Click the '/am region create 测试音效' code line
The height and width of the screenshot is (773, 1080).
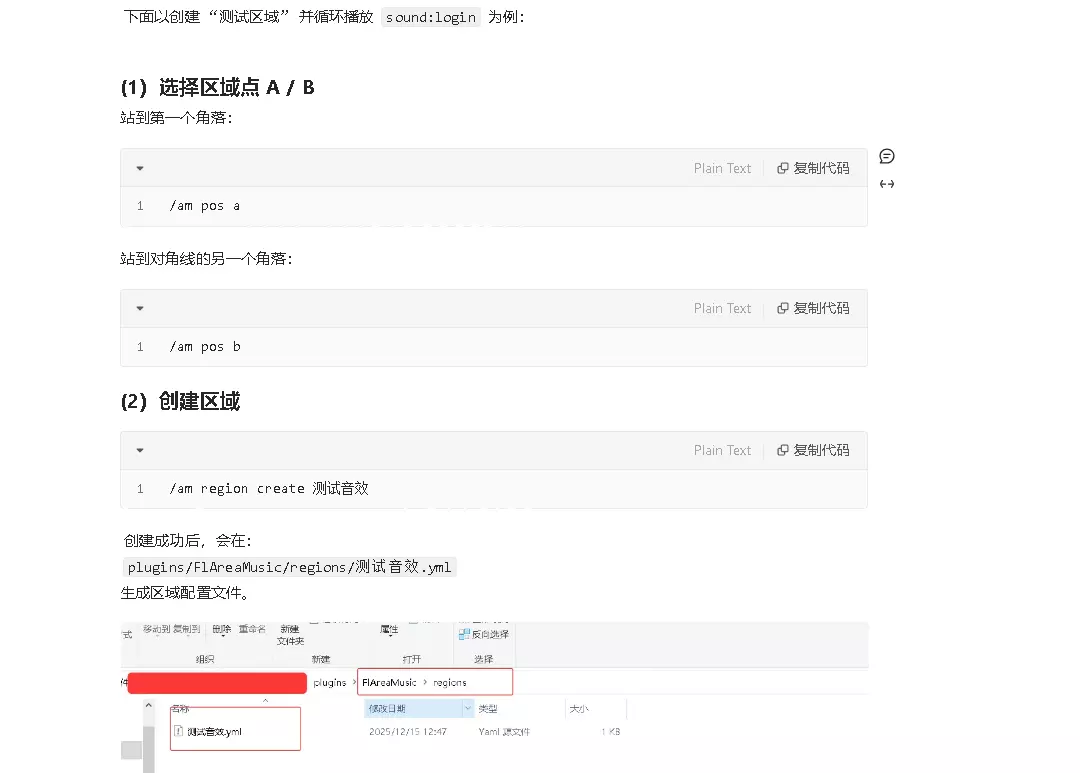coord(269,488)
